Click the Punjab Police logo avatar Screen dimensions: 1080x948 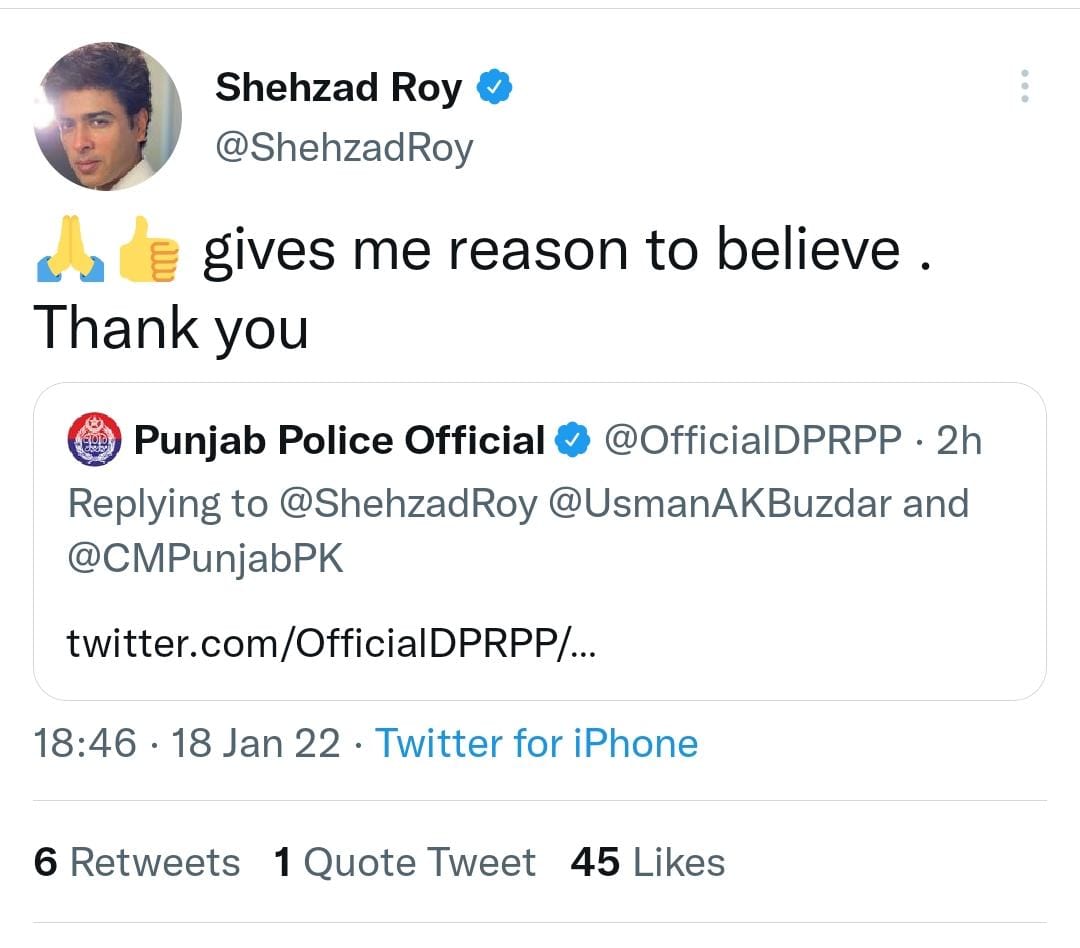93,438
